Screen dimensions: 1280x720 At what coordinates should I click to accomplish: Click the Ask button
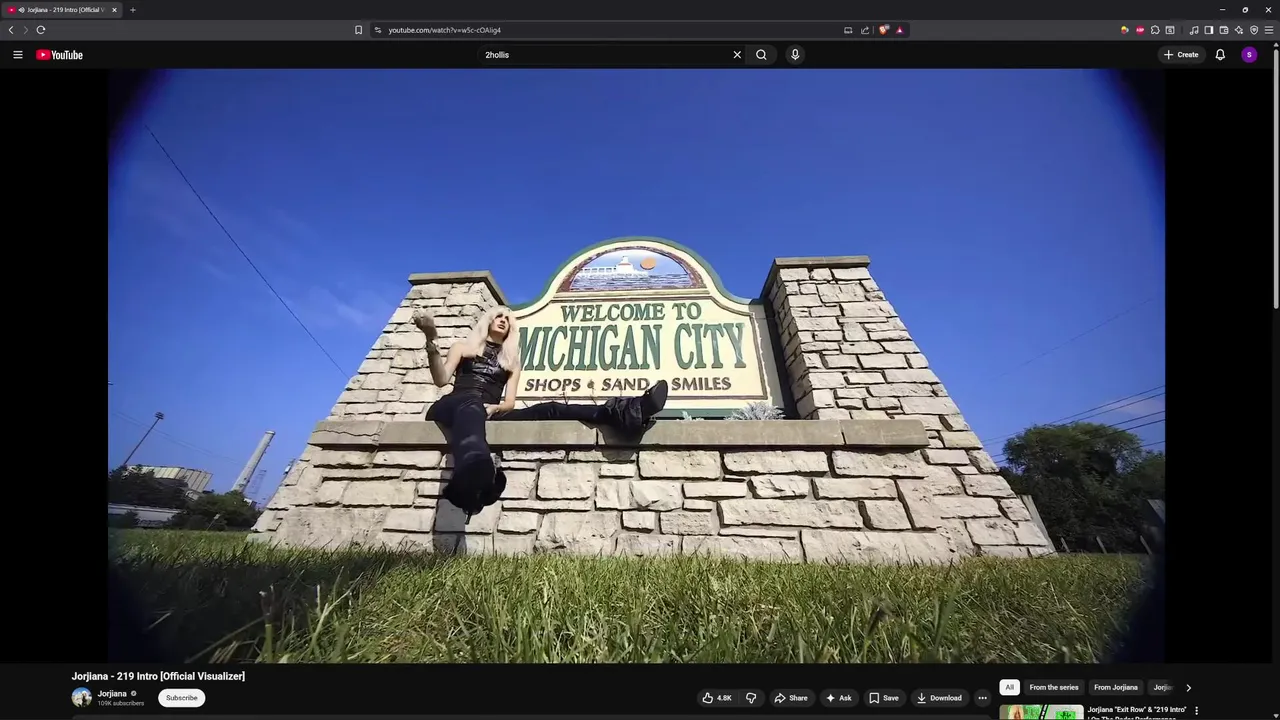[838, 698]
